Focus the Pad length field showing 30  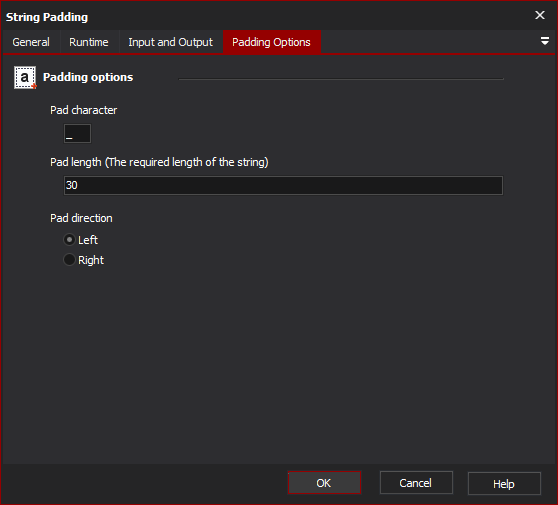[283, 185]
